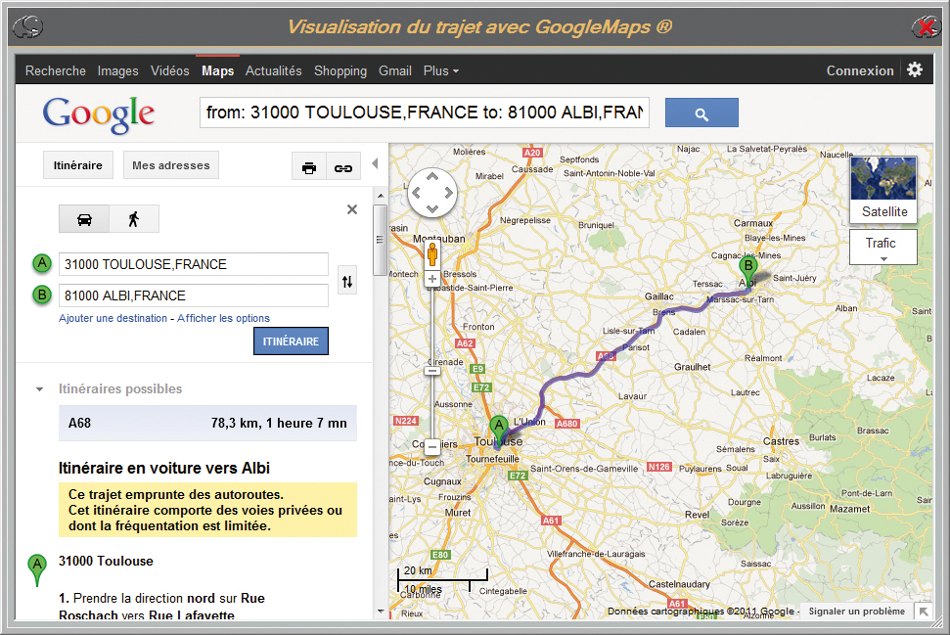Click the start address field
The width and height of the screenshot is (950, 635).
pyautogui.click(x=193, y=264)
